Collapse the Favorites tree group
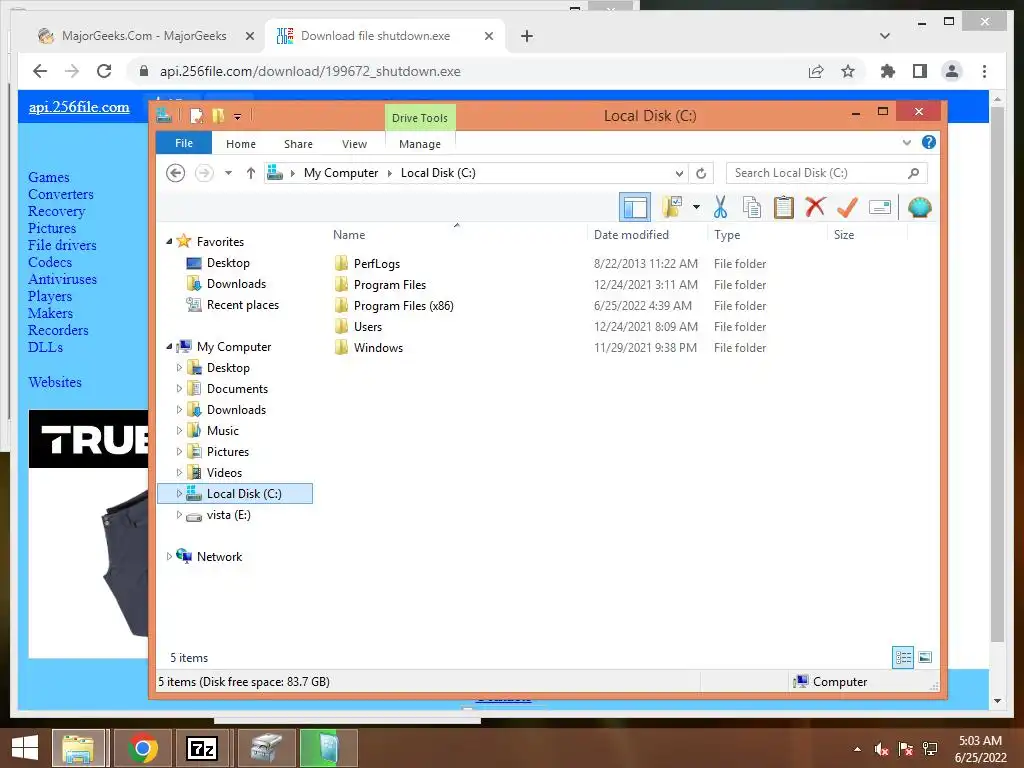Viewport: 1024px width, 768px height. [x=169, y=242]
